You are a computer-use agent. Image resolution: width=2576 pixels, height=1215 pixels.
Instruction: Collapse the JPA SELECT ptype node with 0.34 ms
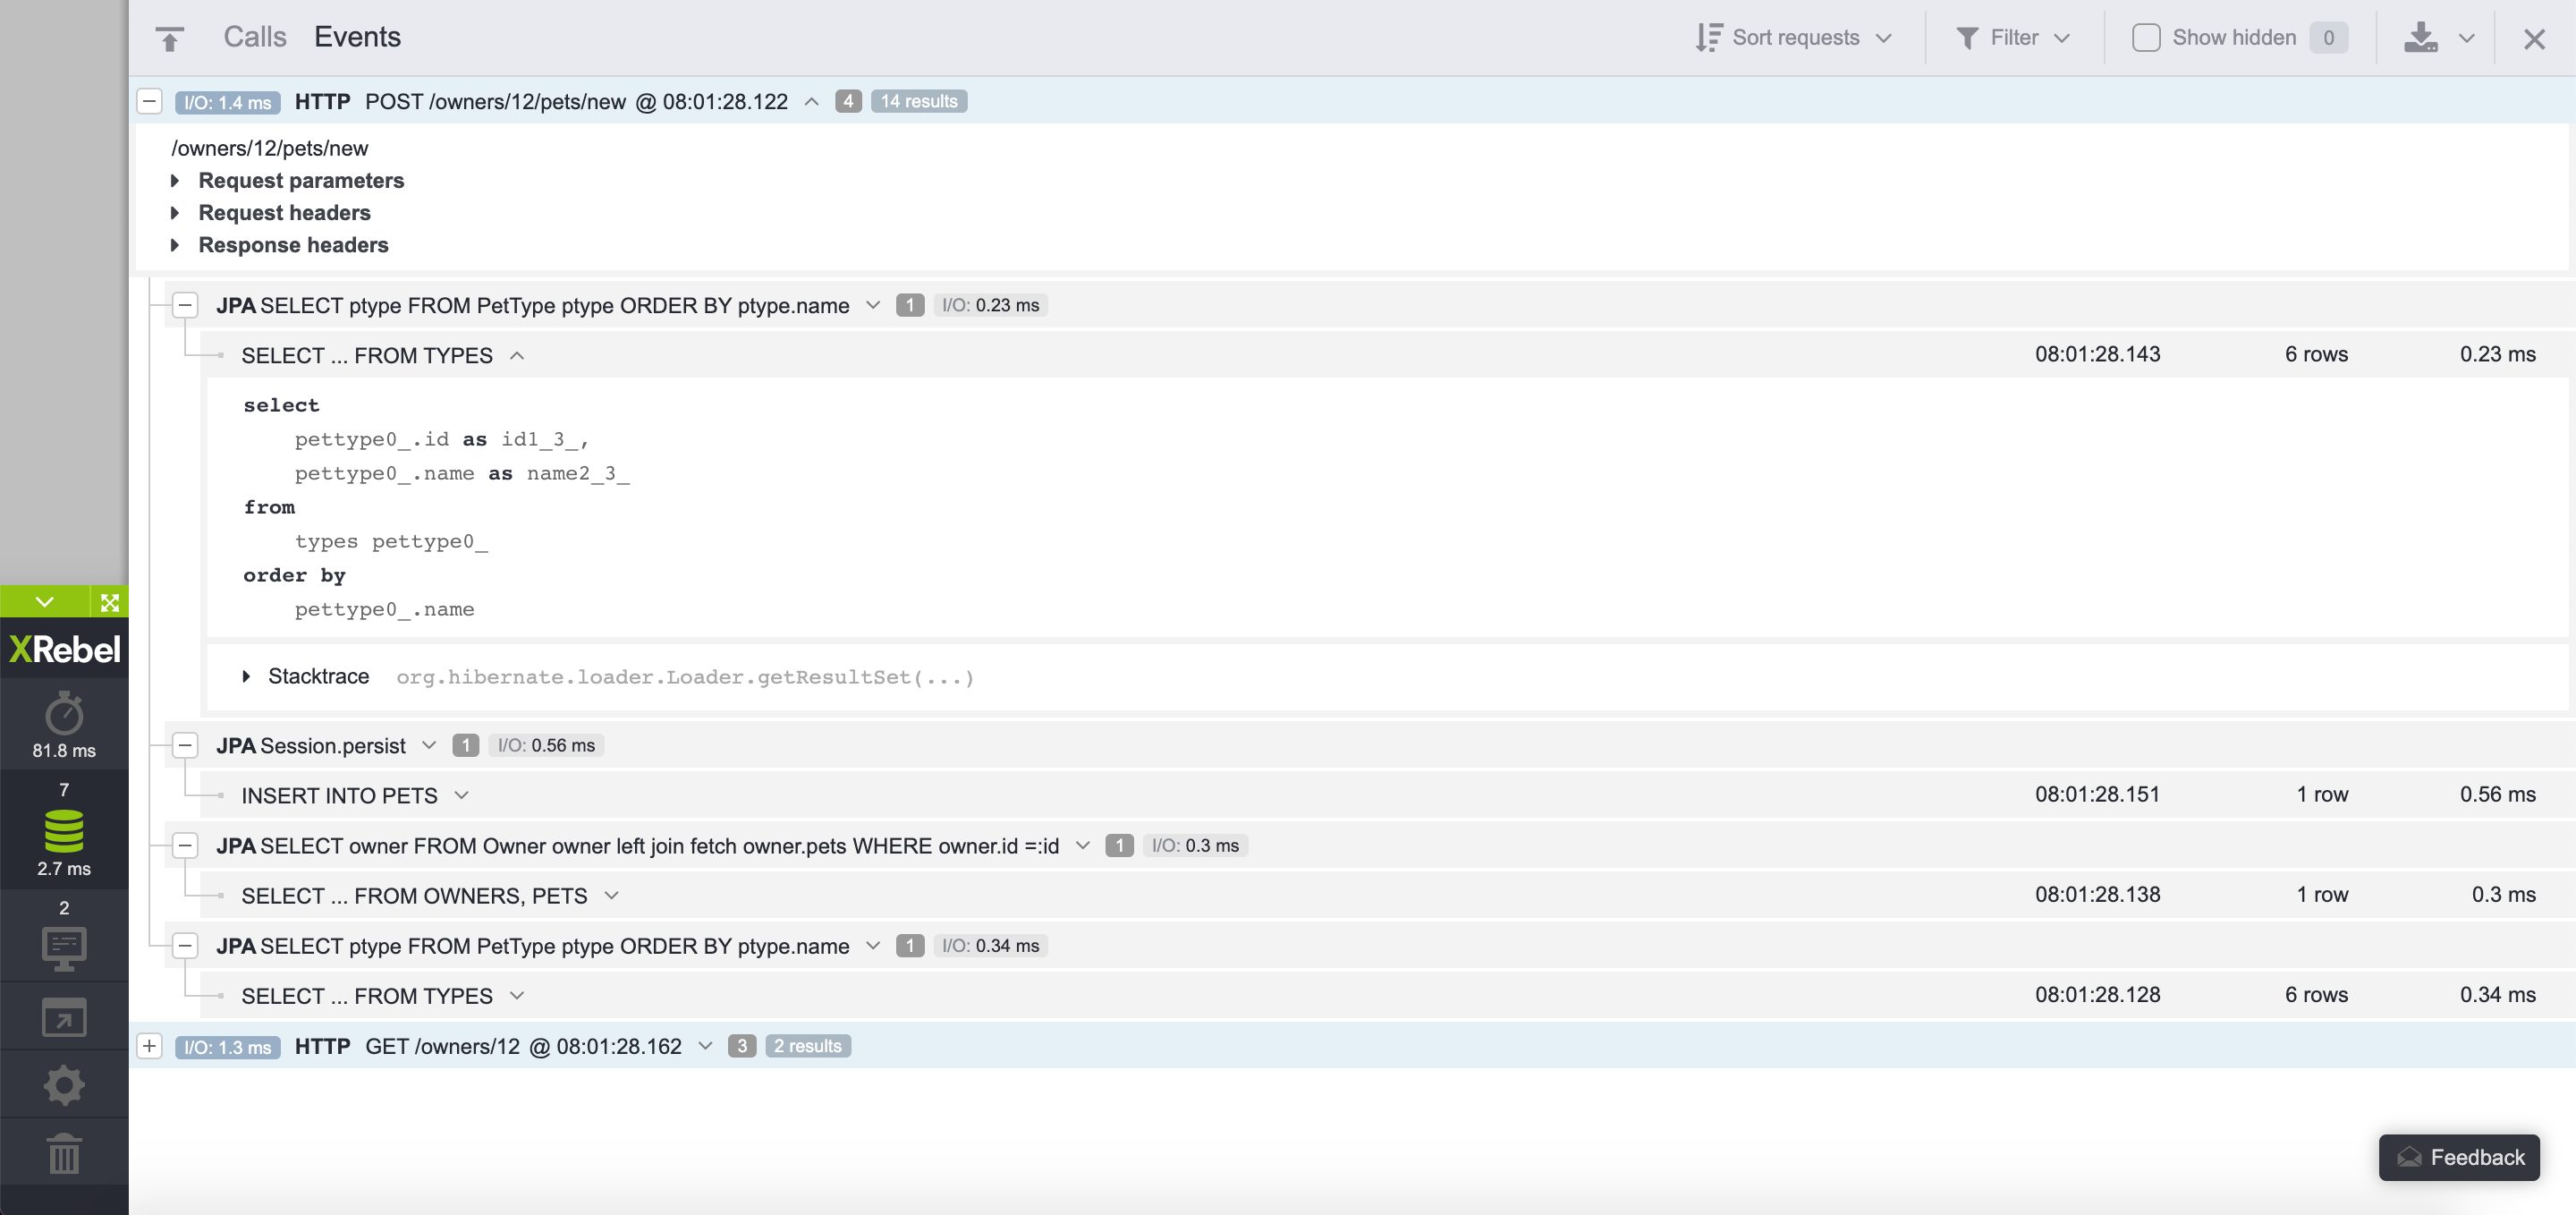(185, 945)
